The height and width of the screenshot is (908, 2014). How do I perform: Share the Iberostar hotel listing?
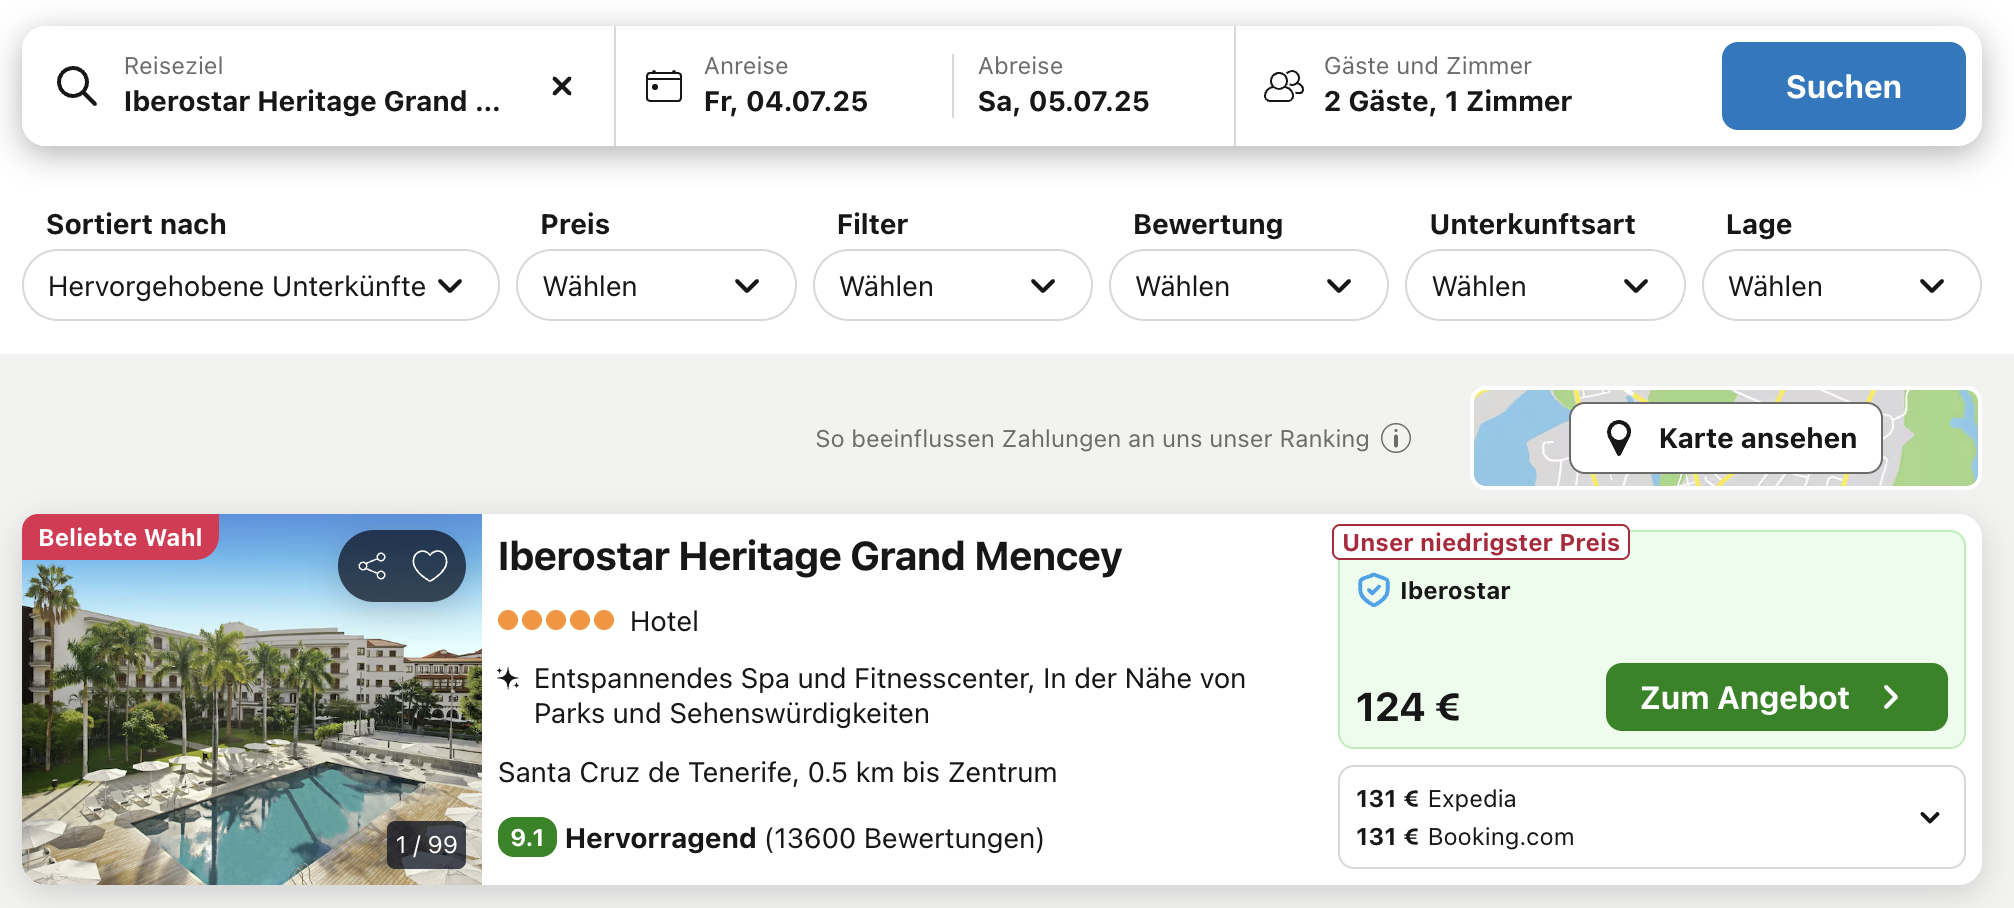(x=372, y=566)
